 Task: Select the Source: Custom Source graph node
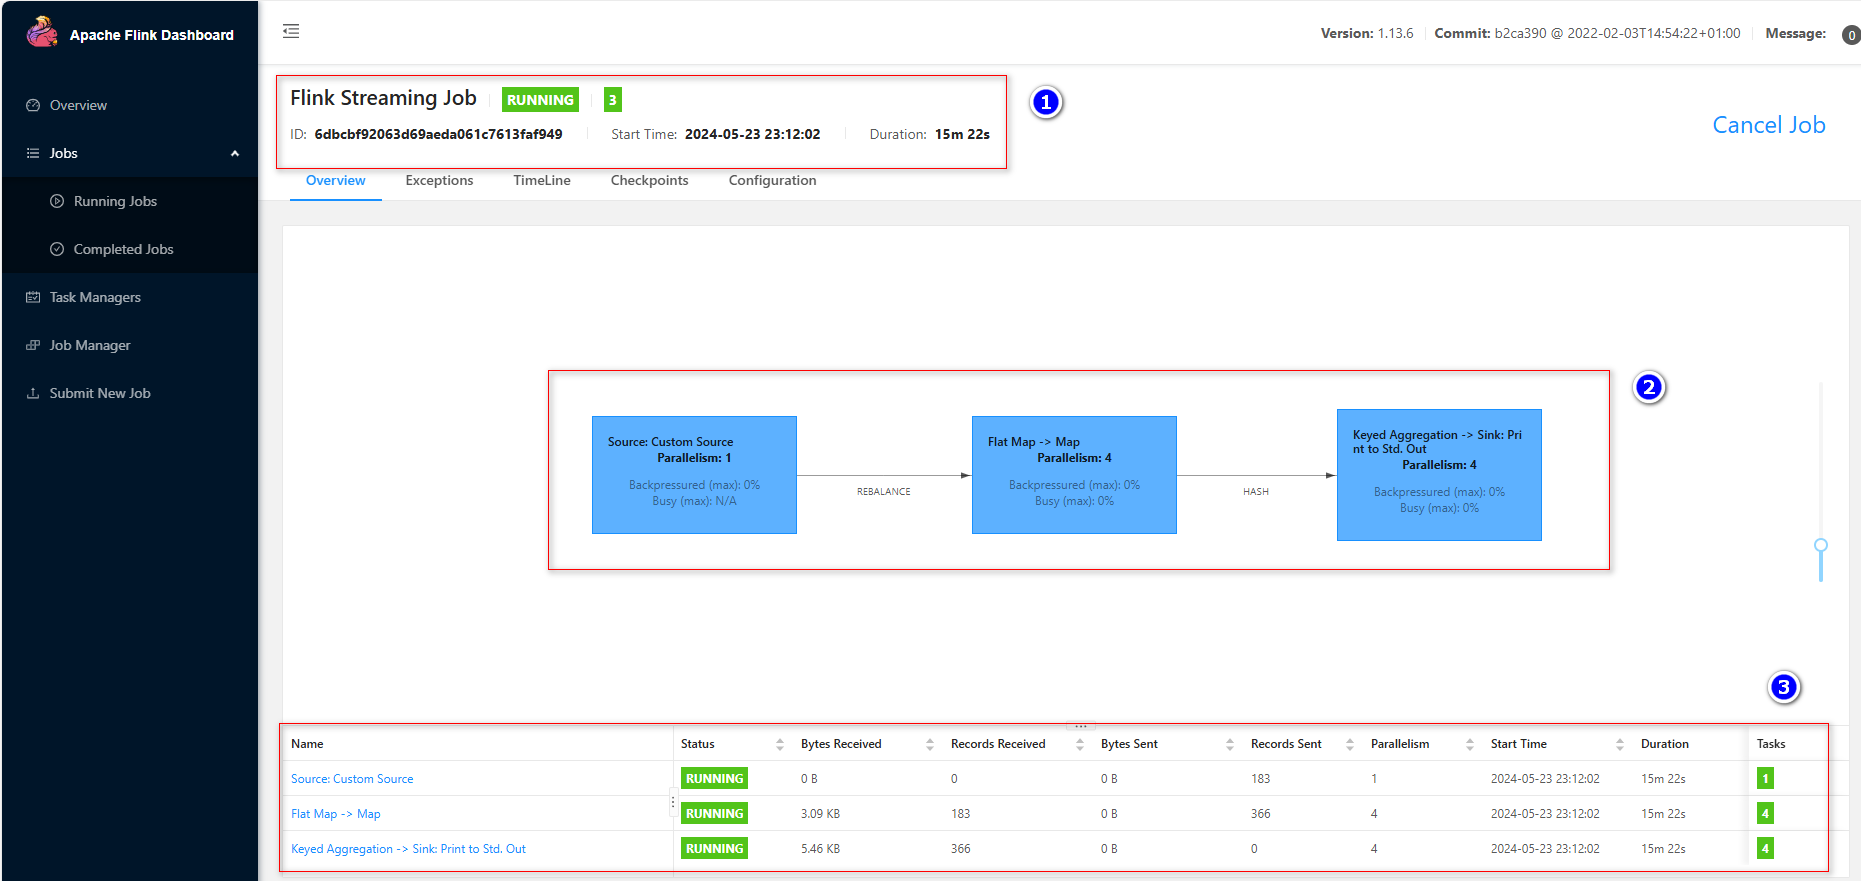coord(694,475)
